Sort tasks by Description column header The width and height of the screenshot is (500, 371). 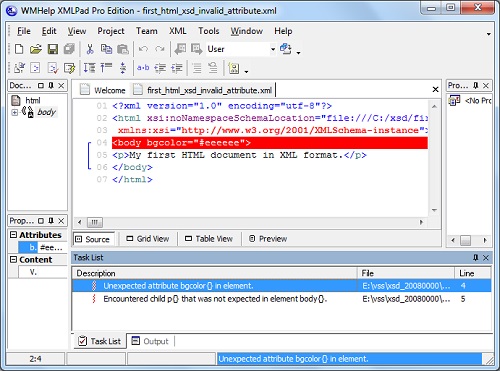[x=215, y=273]
